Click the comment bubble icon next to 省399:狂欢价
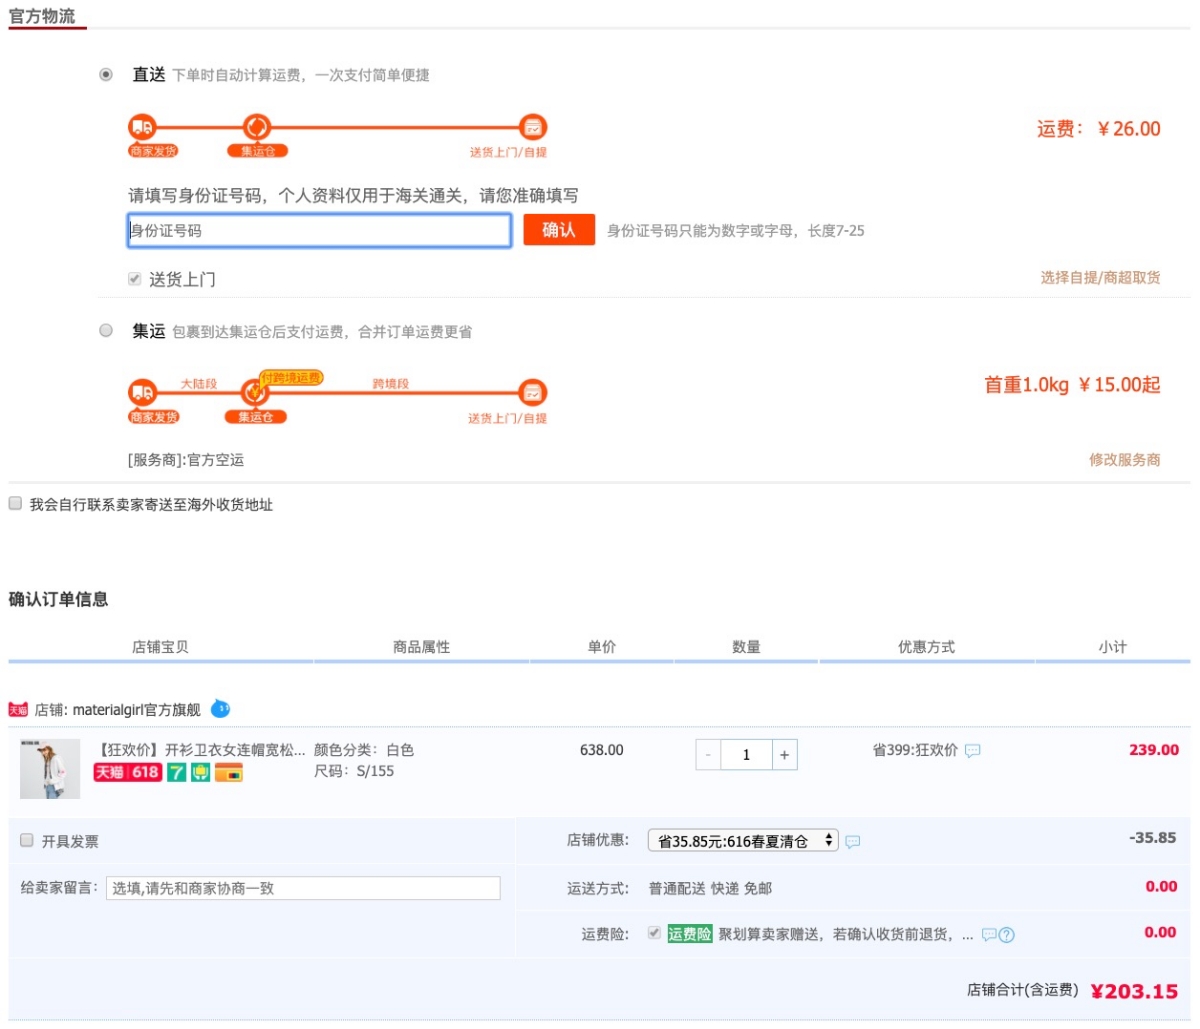Viewport: 1200px width, 1029px height. pyautogui.click(x=972, y=751)
